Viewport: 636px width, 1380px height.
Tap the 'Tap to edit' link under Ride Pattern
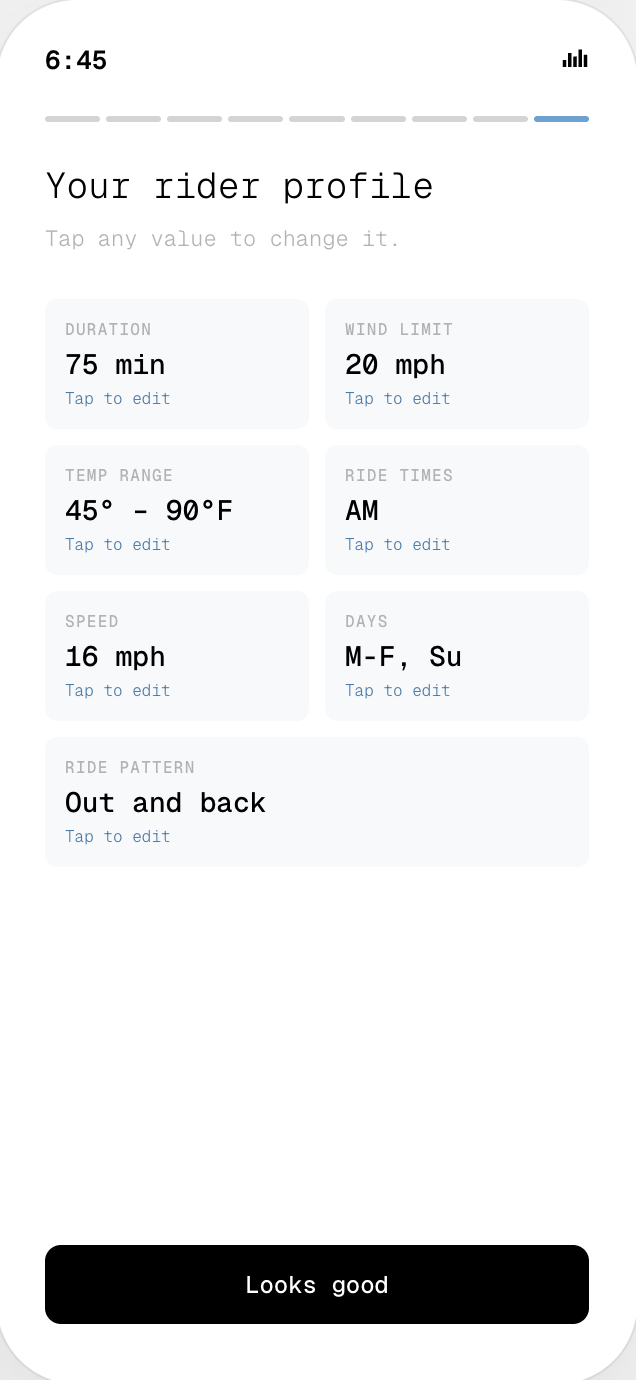tap(118, 836)
